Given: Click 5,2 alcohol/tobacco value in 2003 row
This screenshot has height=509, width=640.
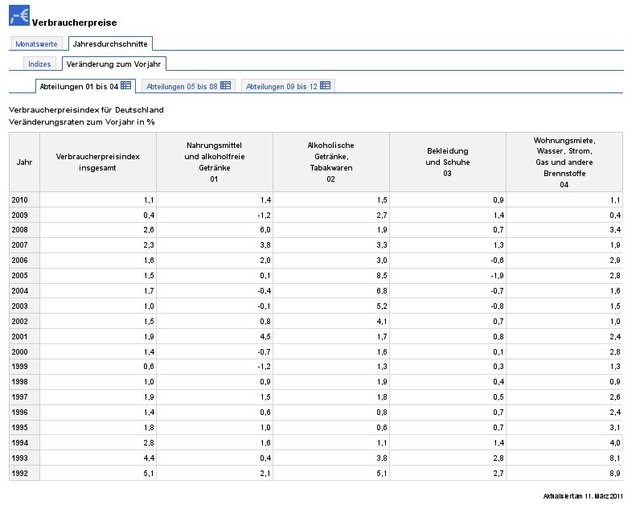Looking at the screenshot, I should click(382, 306).
